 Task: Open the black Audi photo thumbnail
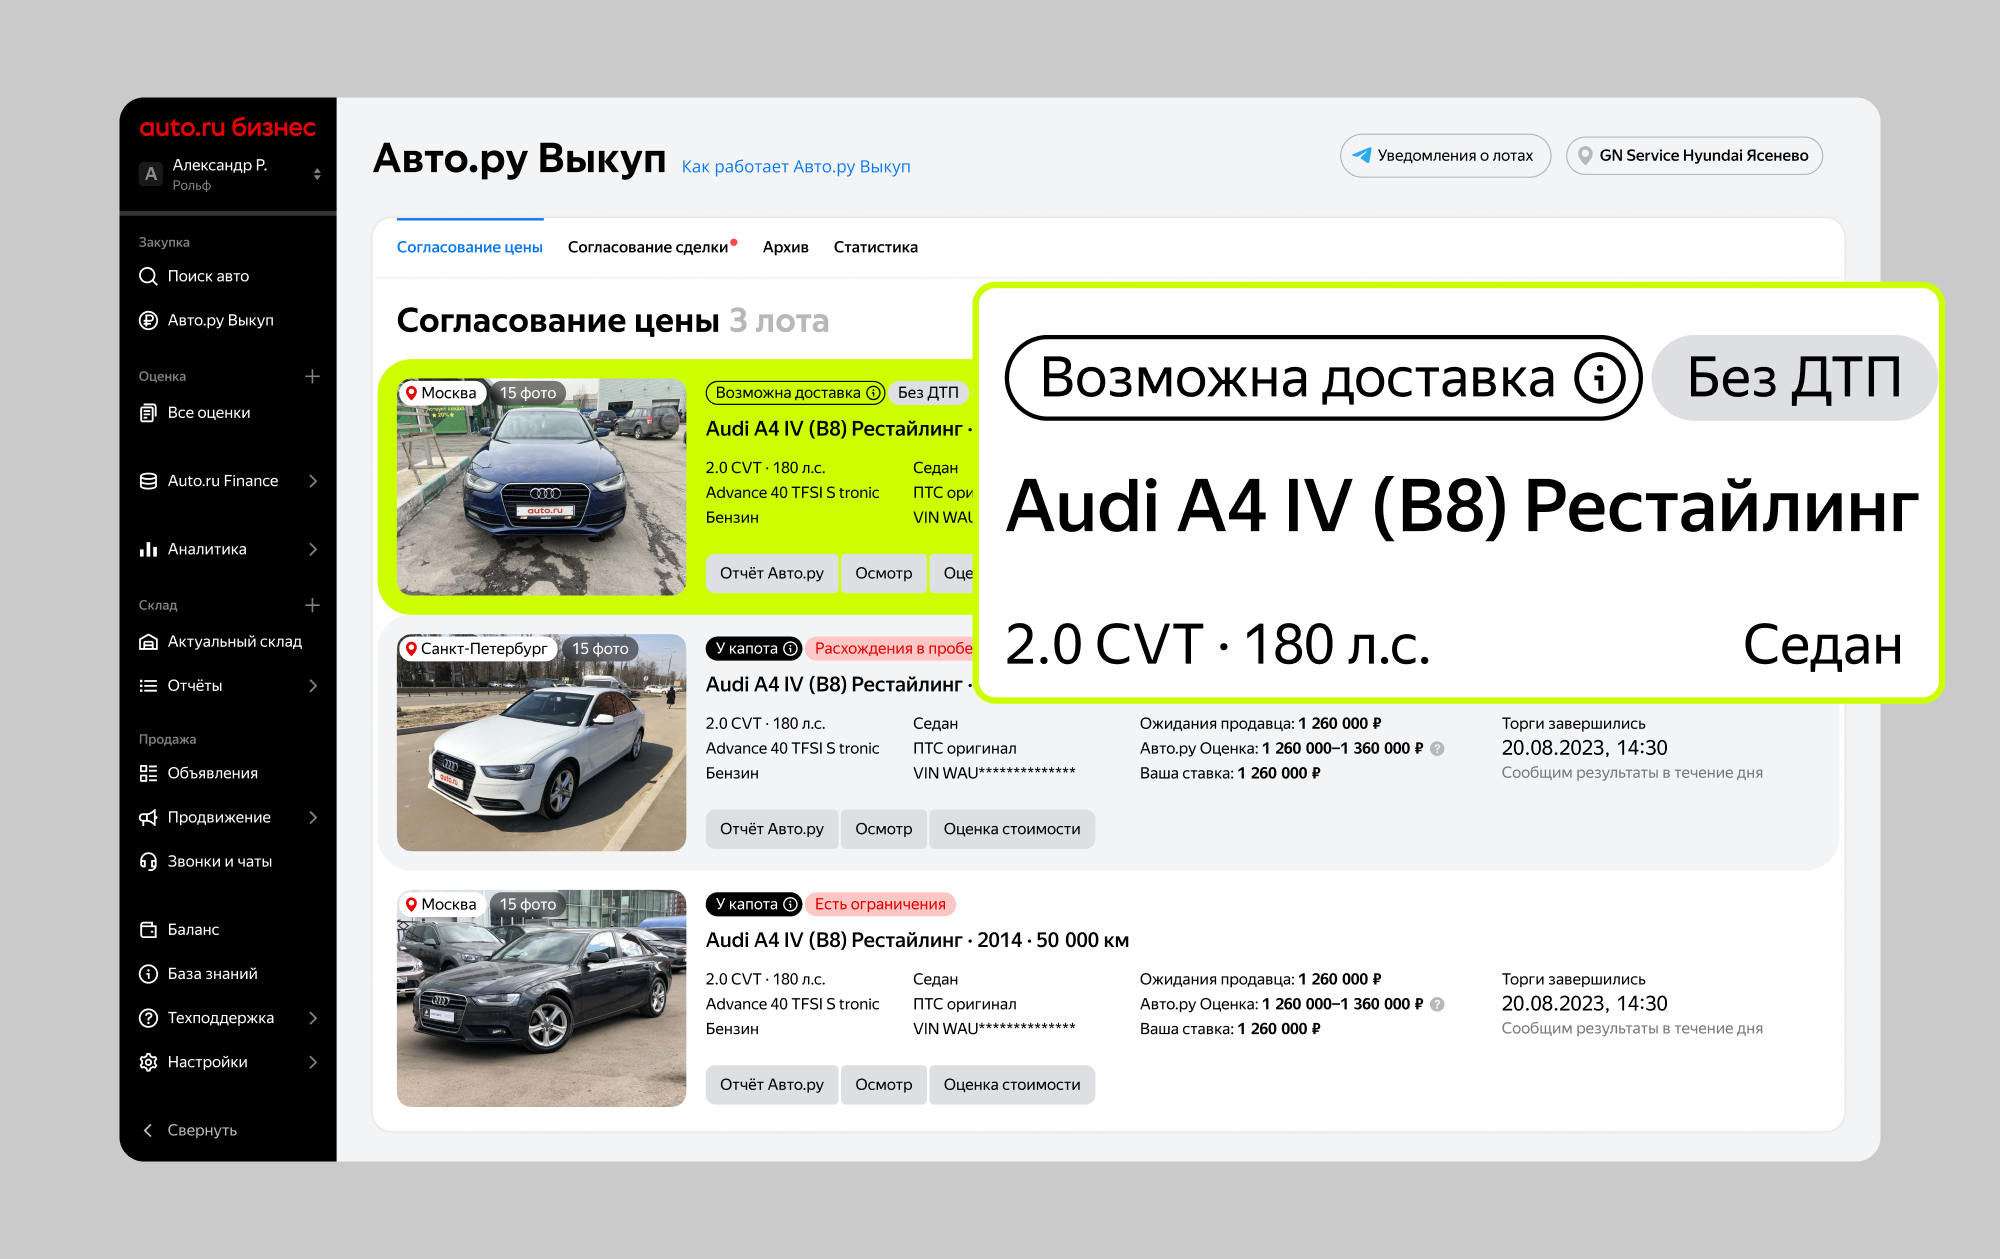[x=542, y=999]
